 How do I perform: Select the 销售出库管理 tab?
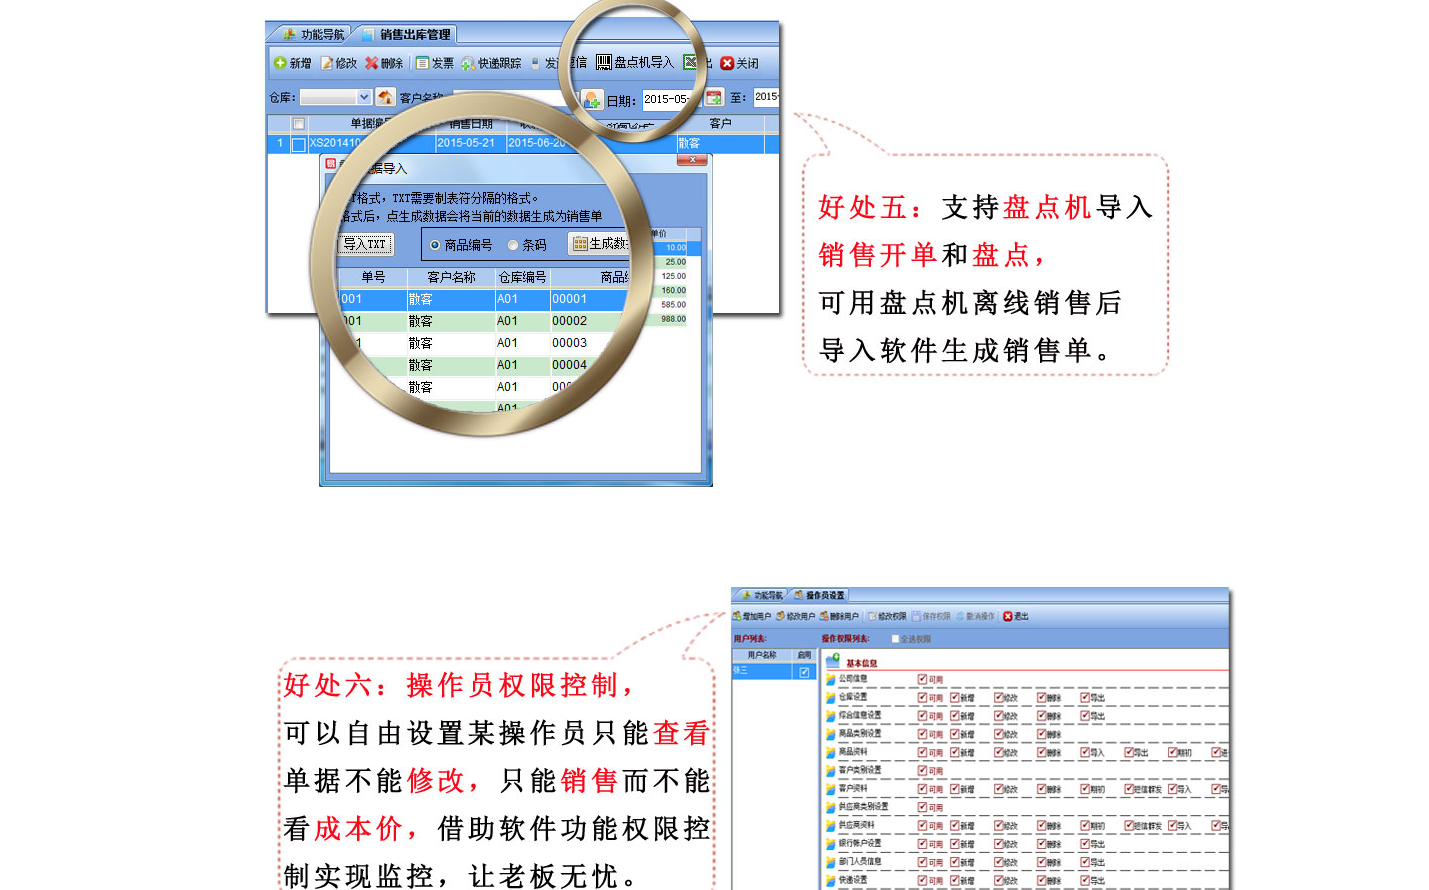click(x=406, y=34)
